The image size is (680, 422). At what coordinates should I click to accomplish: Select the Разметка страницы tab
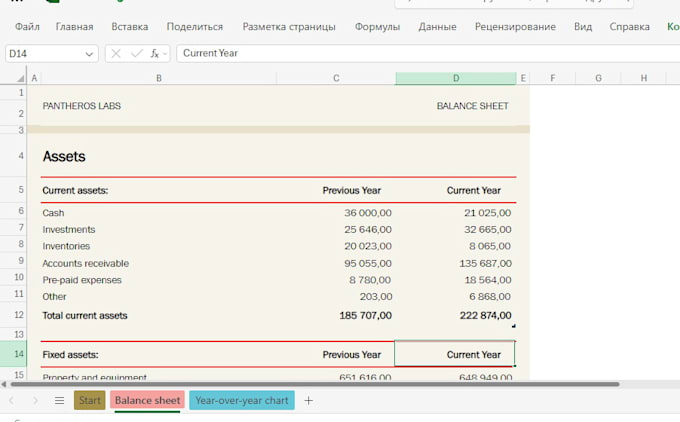pyautogui.click(x=289, y=27)
